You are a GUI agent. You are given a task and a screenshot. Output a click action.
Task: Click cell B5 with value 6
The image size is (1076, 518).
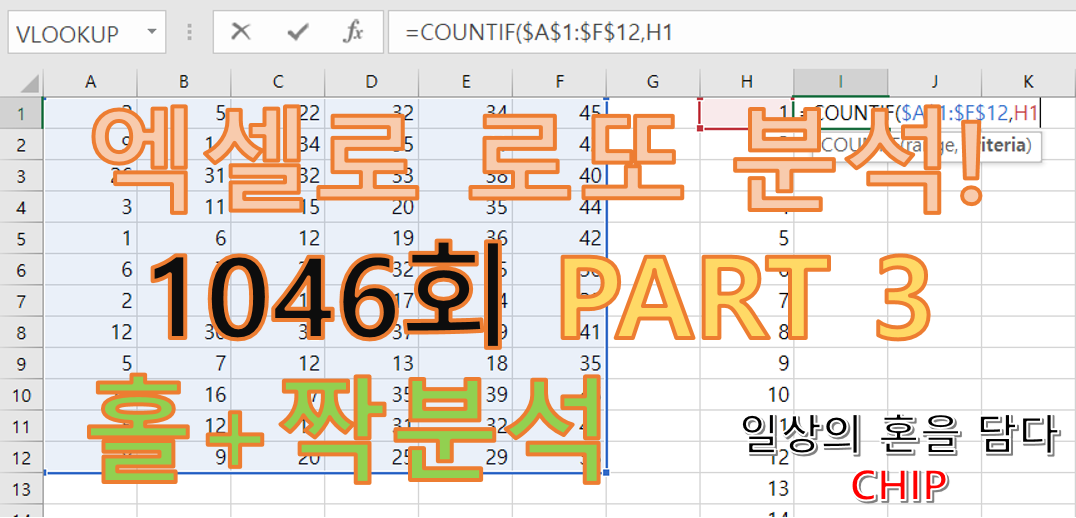184,238
